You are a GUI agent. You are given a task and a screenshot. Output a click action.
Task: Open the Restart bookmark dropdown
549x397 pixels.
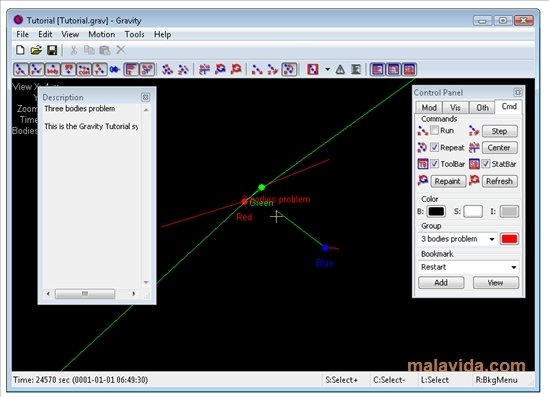[x=513, y=267]
